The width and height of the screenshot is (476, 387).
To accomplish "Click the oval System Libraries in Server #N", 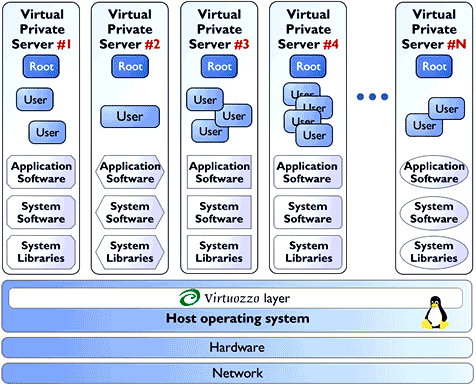I will coord(434,252).
